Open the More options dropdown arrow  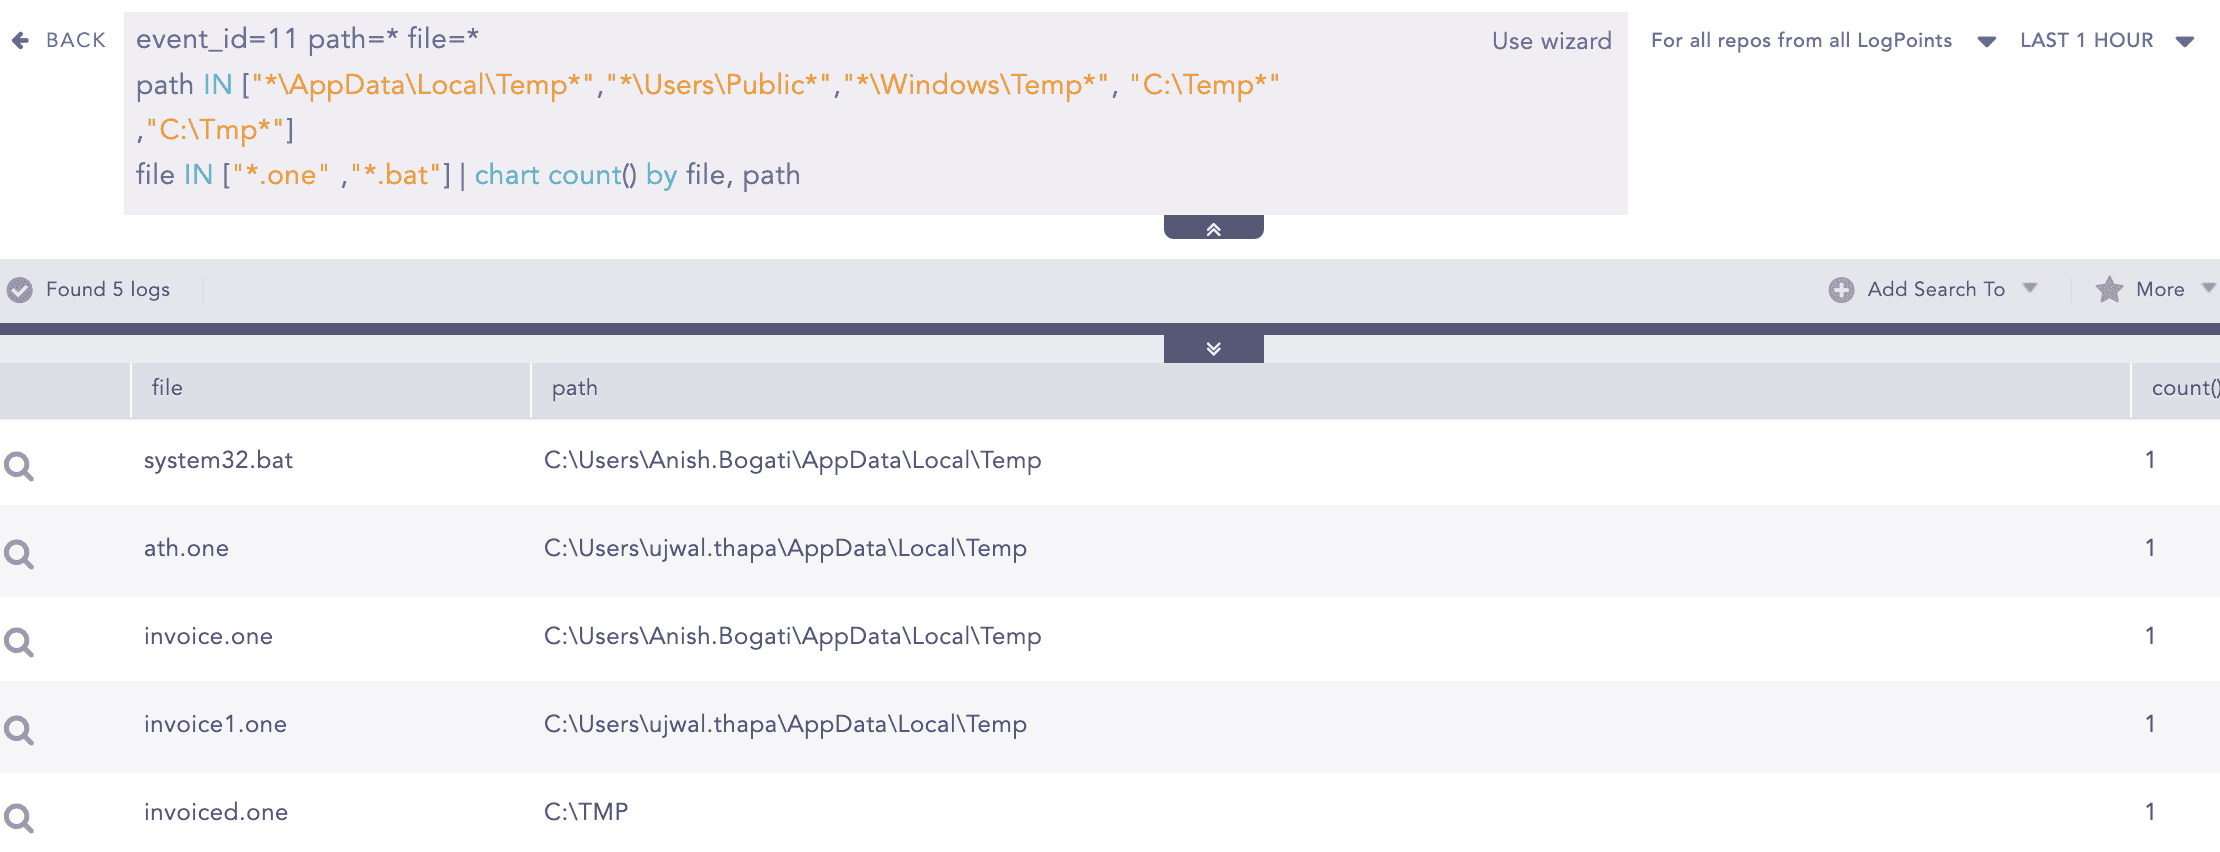coord(2208,288)
